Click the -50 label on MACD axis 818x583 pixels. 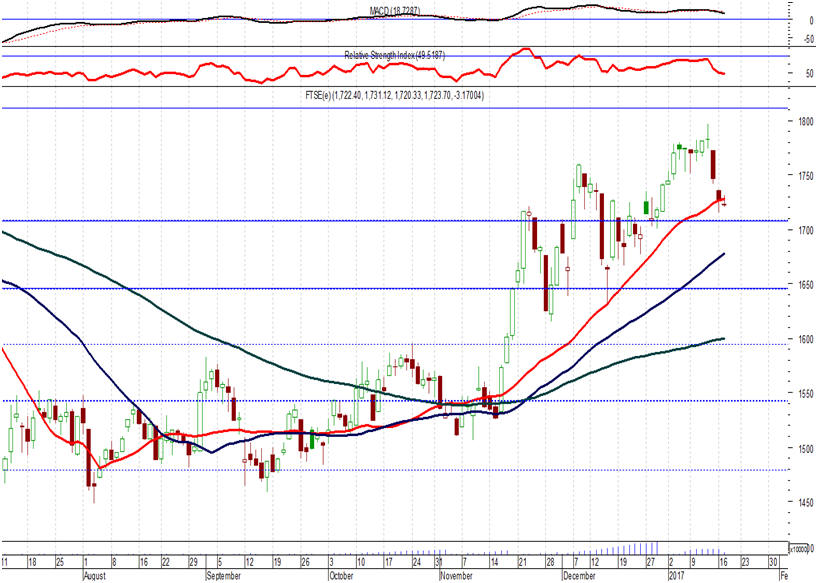808,39
